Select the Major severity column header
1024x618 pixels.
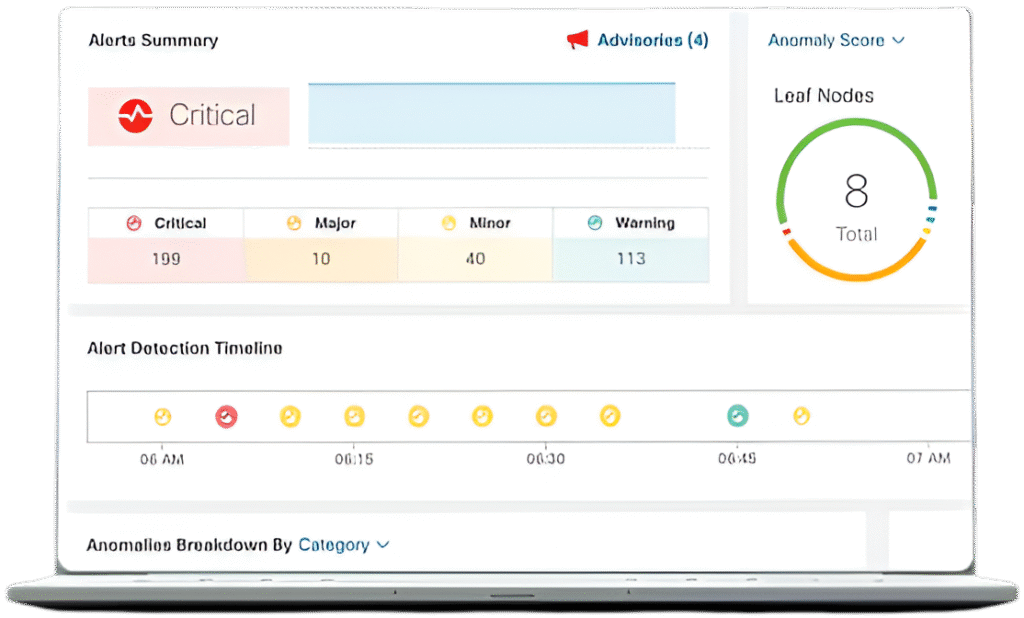321,223
